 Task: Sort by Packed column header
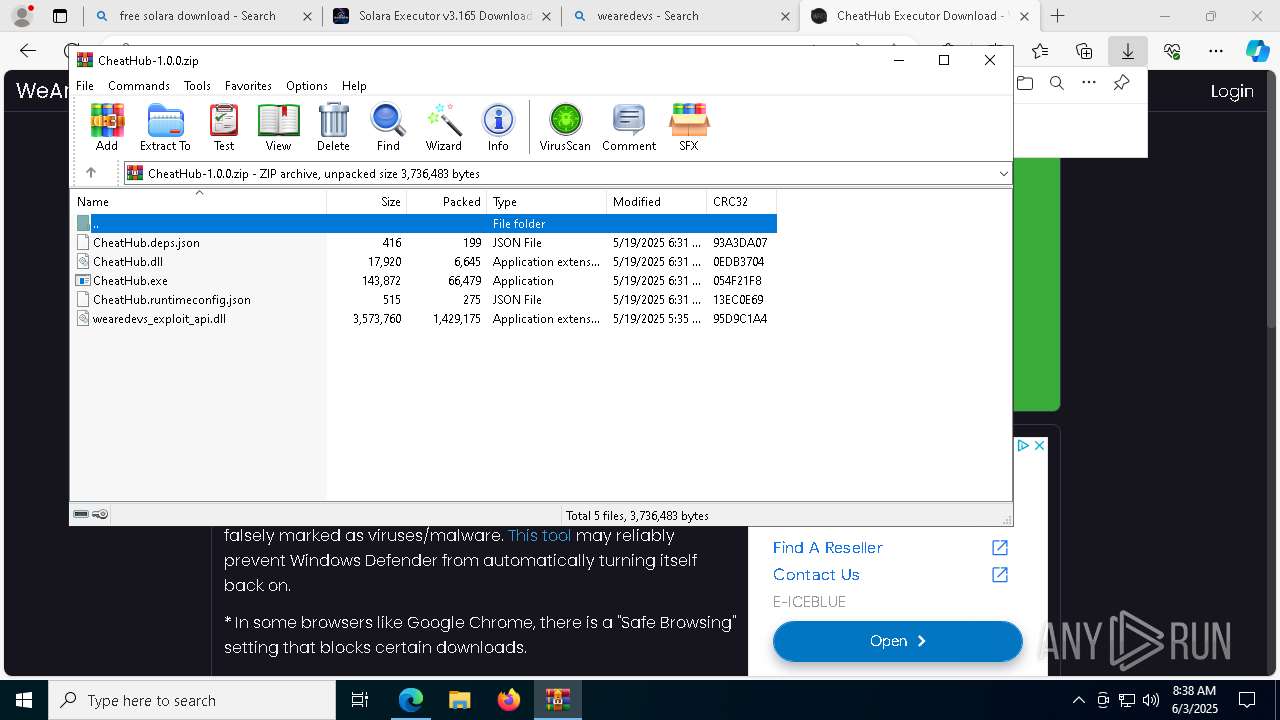point(446,202)
